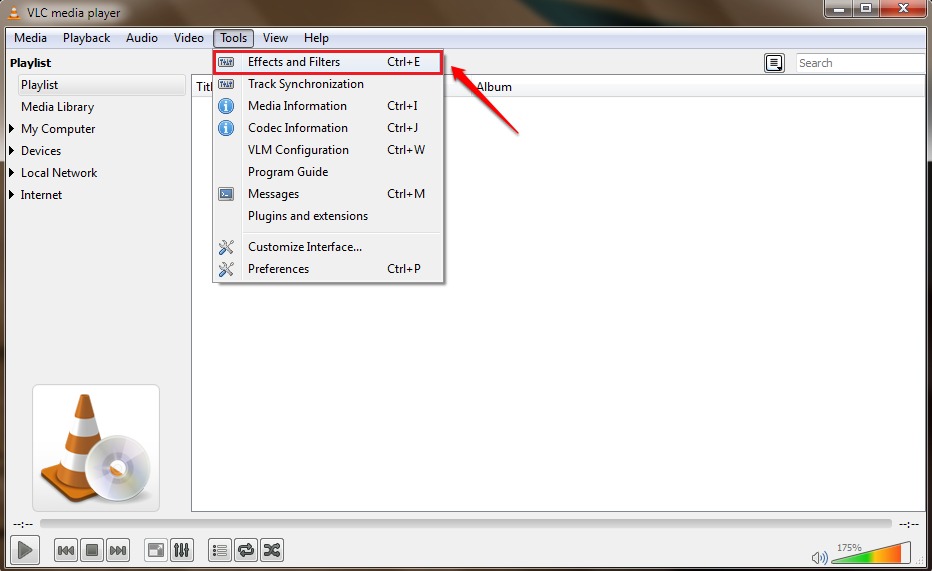Click the VLC cone album art
The image size is (932, 571).
[96, 448]
